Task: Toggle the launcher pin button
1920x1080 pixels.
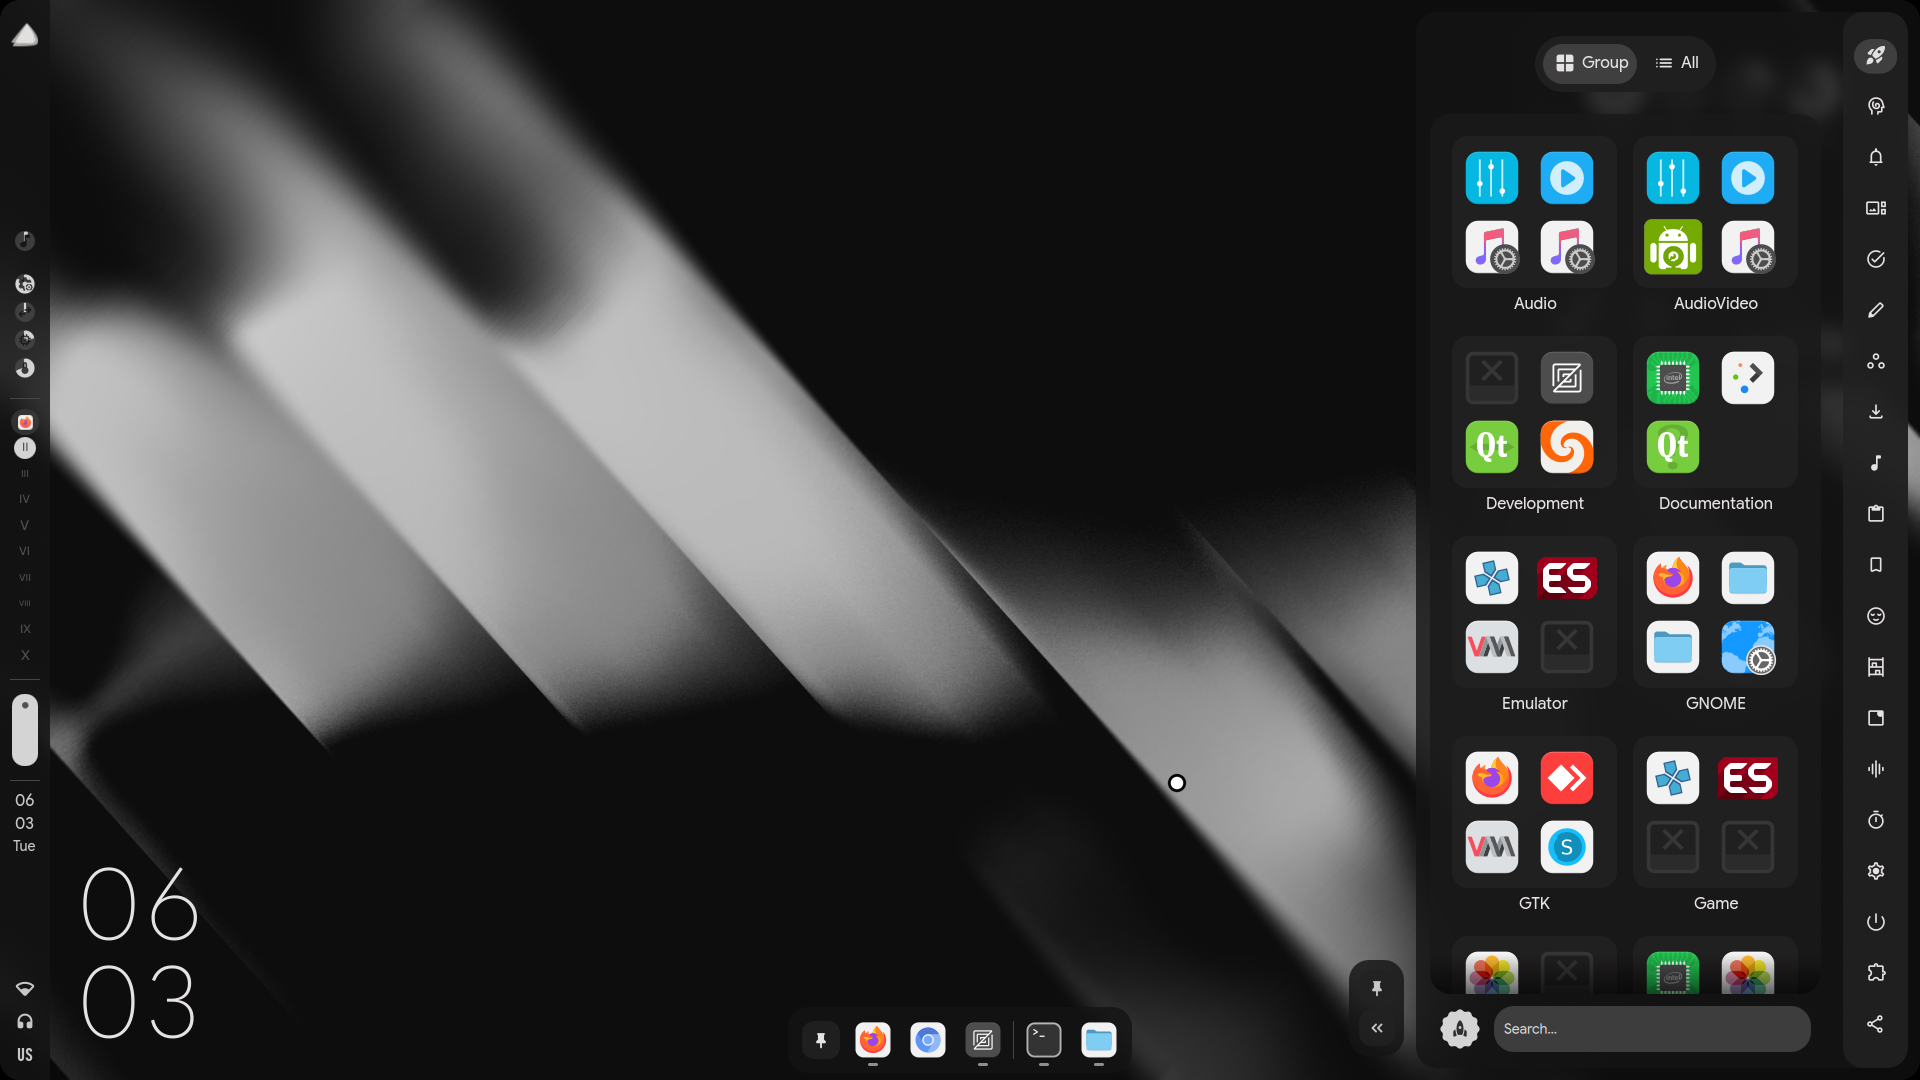Action: pos(1376,988)
